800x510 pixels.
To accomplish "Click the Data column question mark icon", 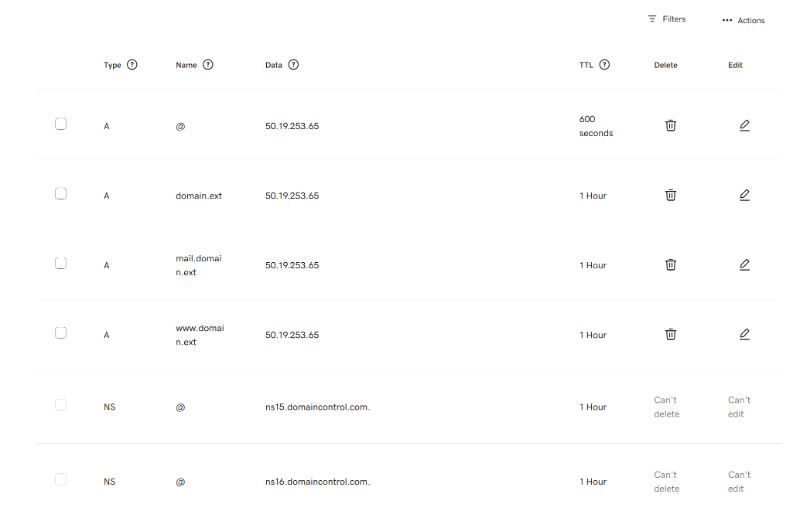I will (x=293, y=65).
